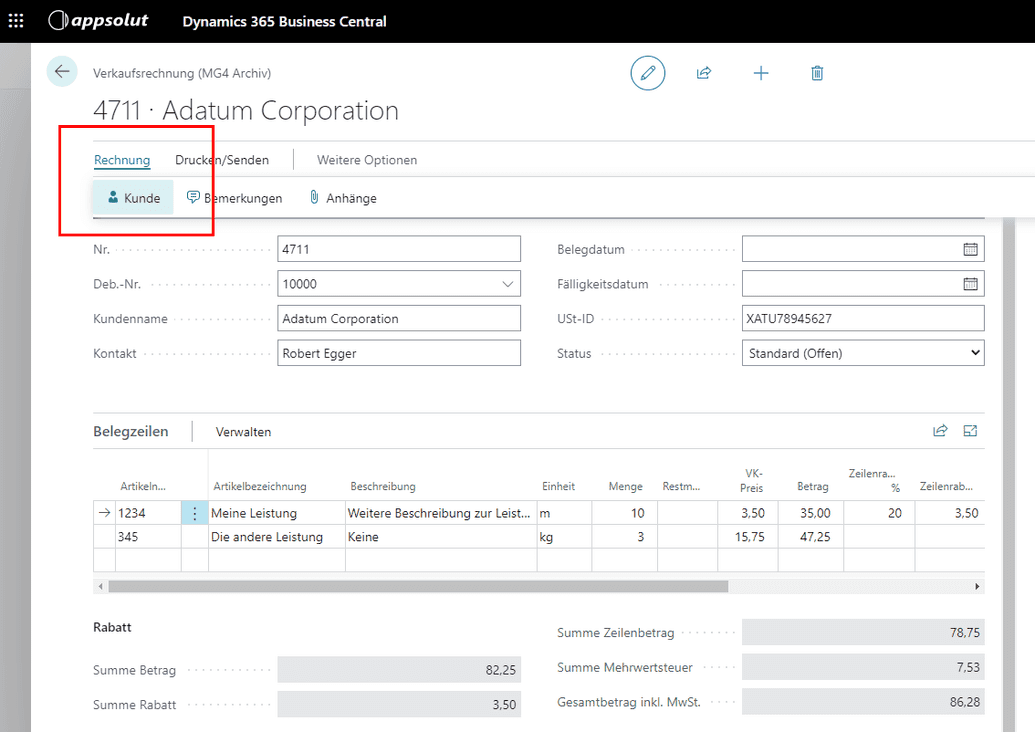
Task: Click the plus icon to create new
Action: 761,73
